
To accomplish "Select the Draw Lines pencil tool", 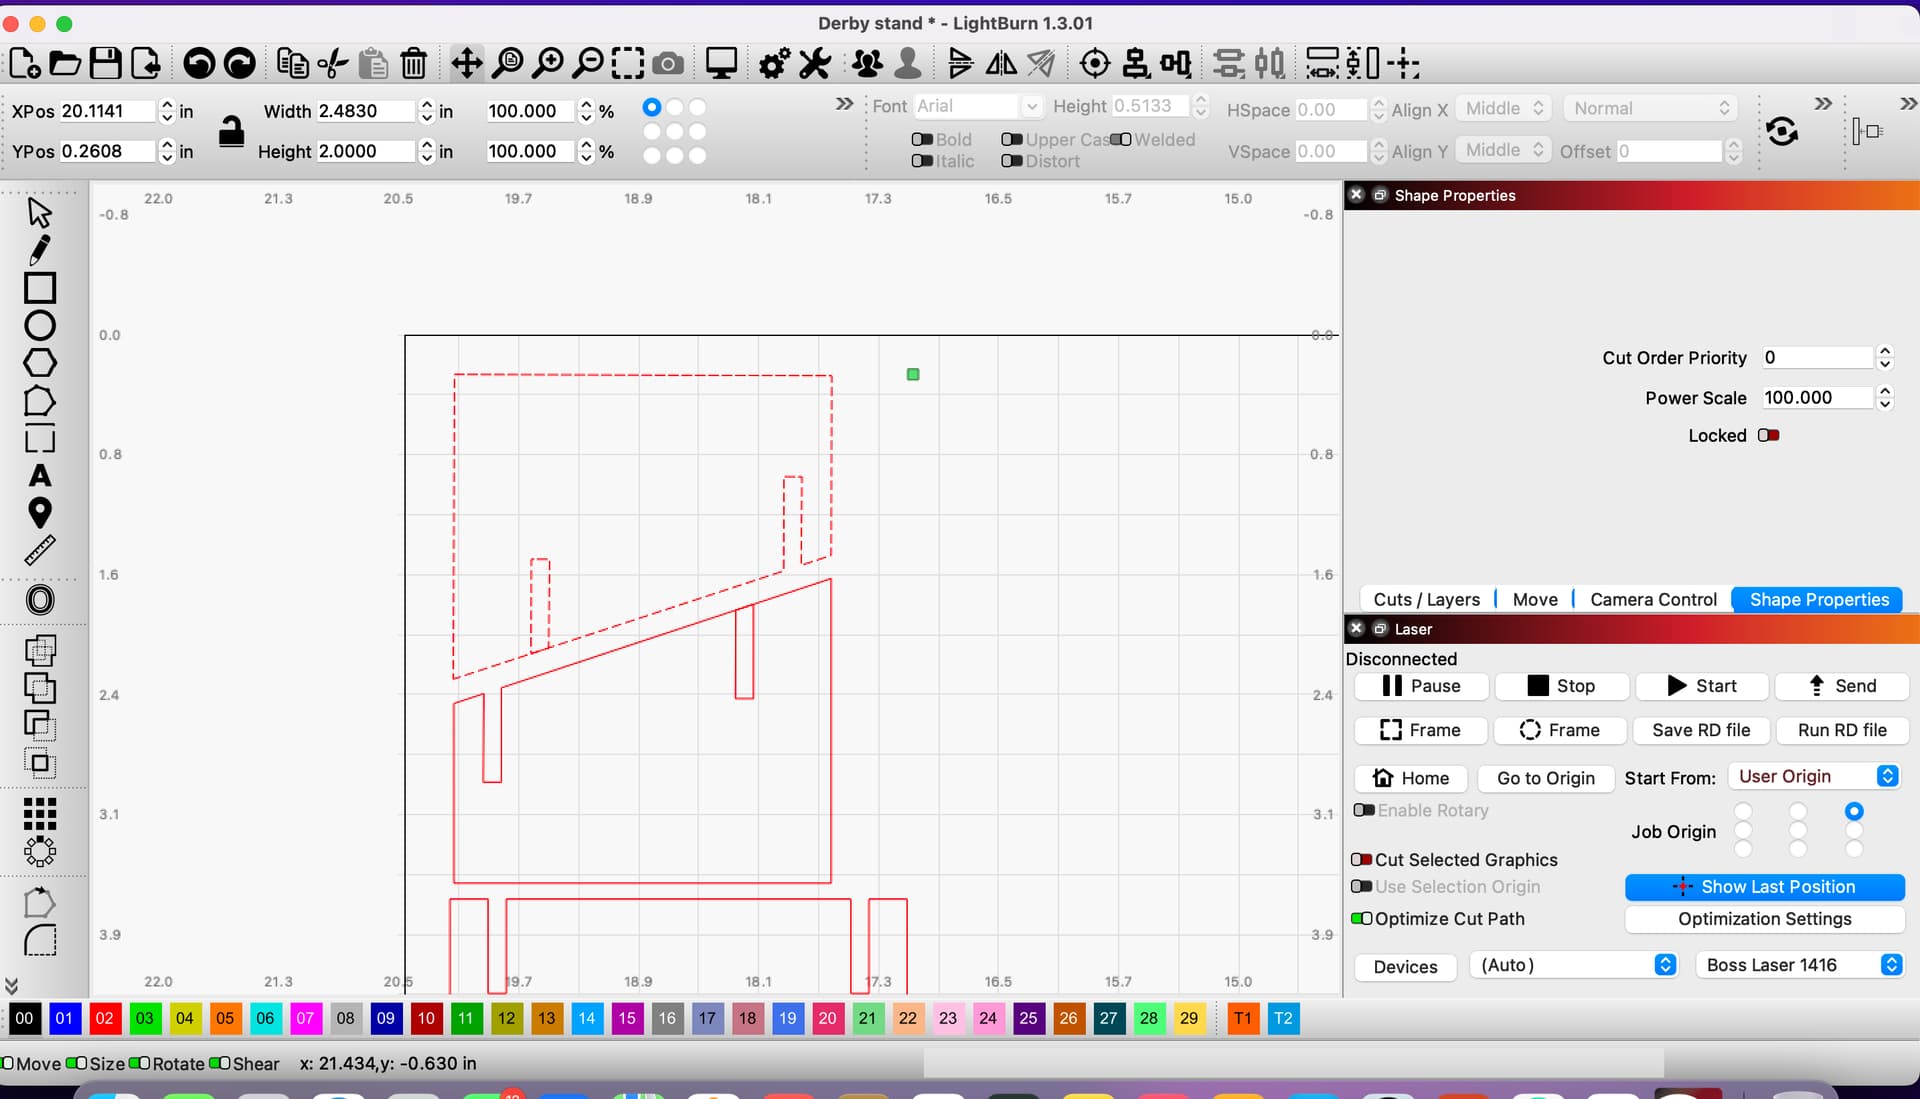I will point(39,250).
